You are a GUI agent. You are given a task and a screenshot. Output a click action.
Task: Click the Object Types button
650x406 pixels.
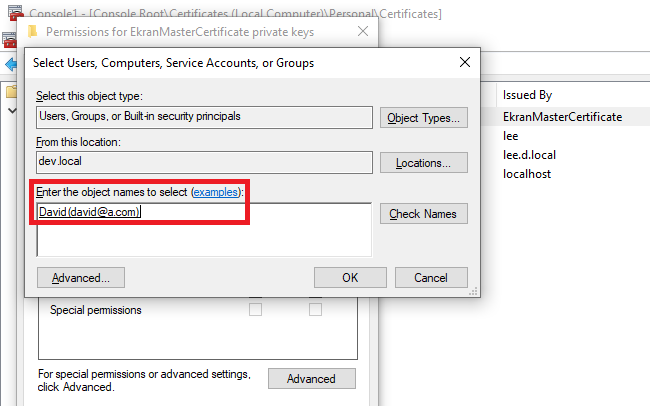tap(424, 118)
